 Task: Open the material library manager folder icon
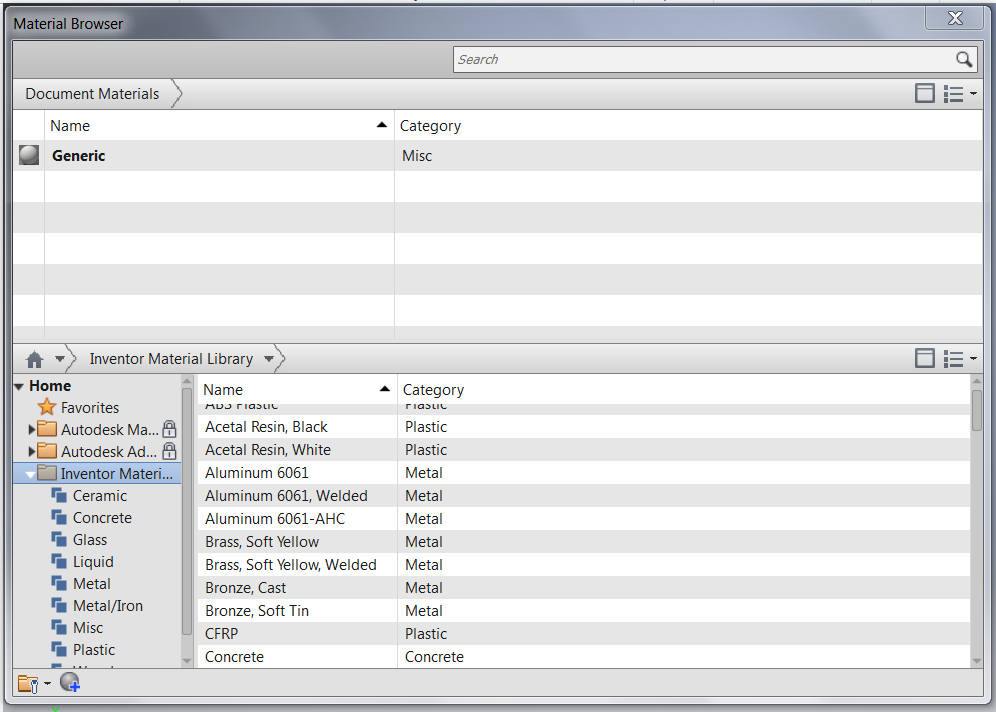tap(30, 681)
